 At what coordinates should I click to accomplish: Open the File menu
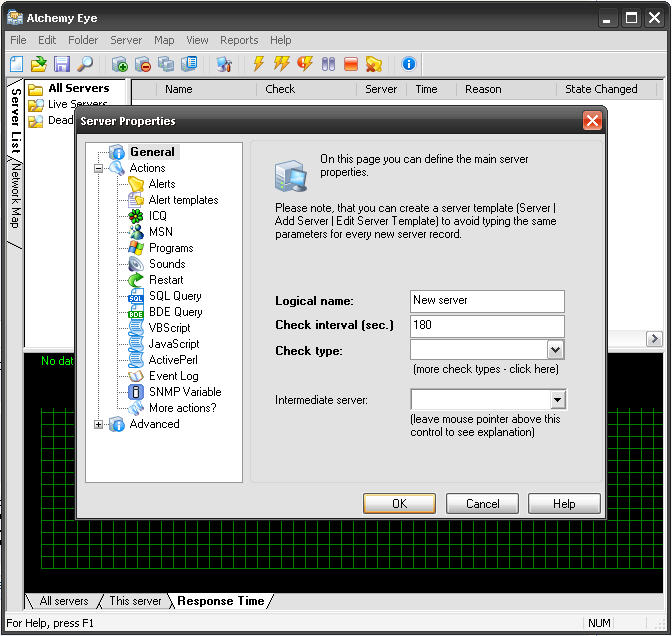click(x=18, y=40)
